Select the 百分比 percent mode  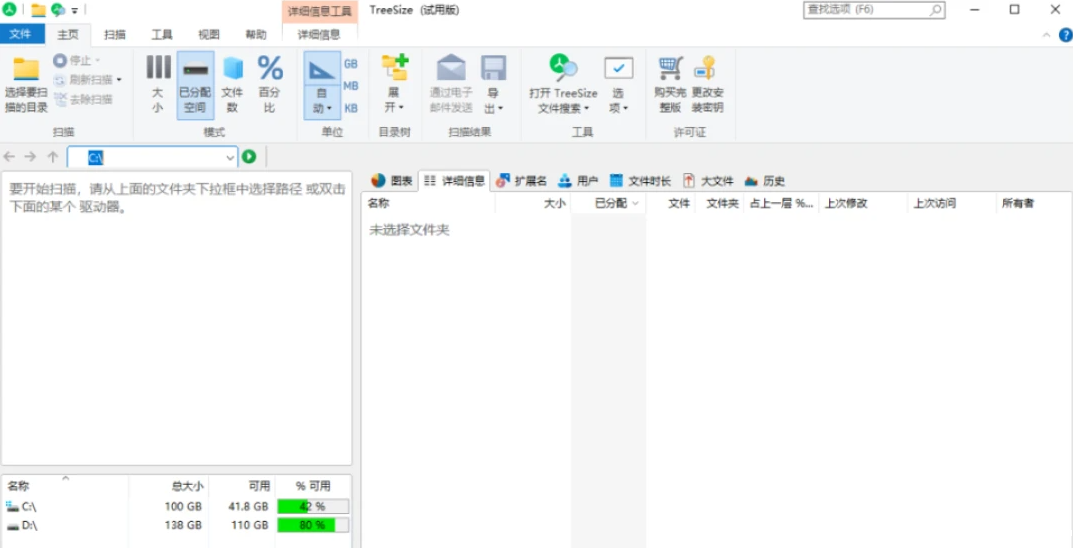click(270, 85)
